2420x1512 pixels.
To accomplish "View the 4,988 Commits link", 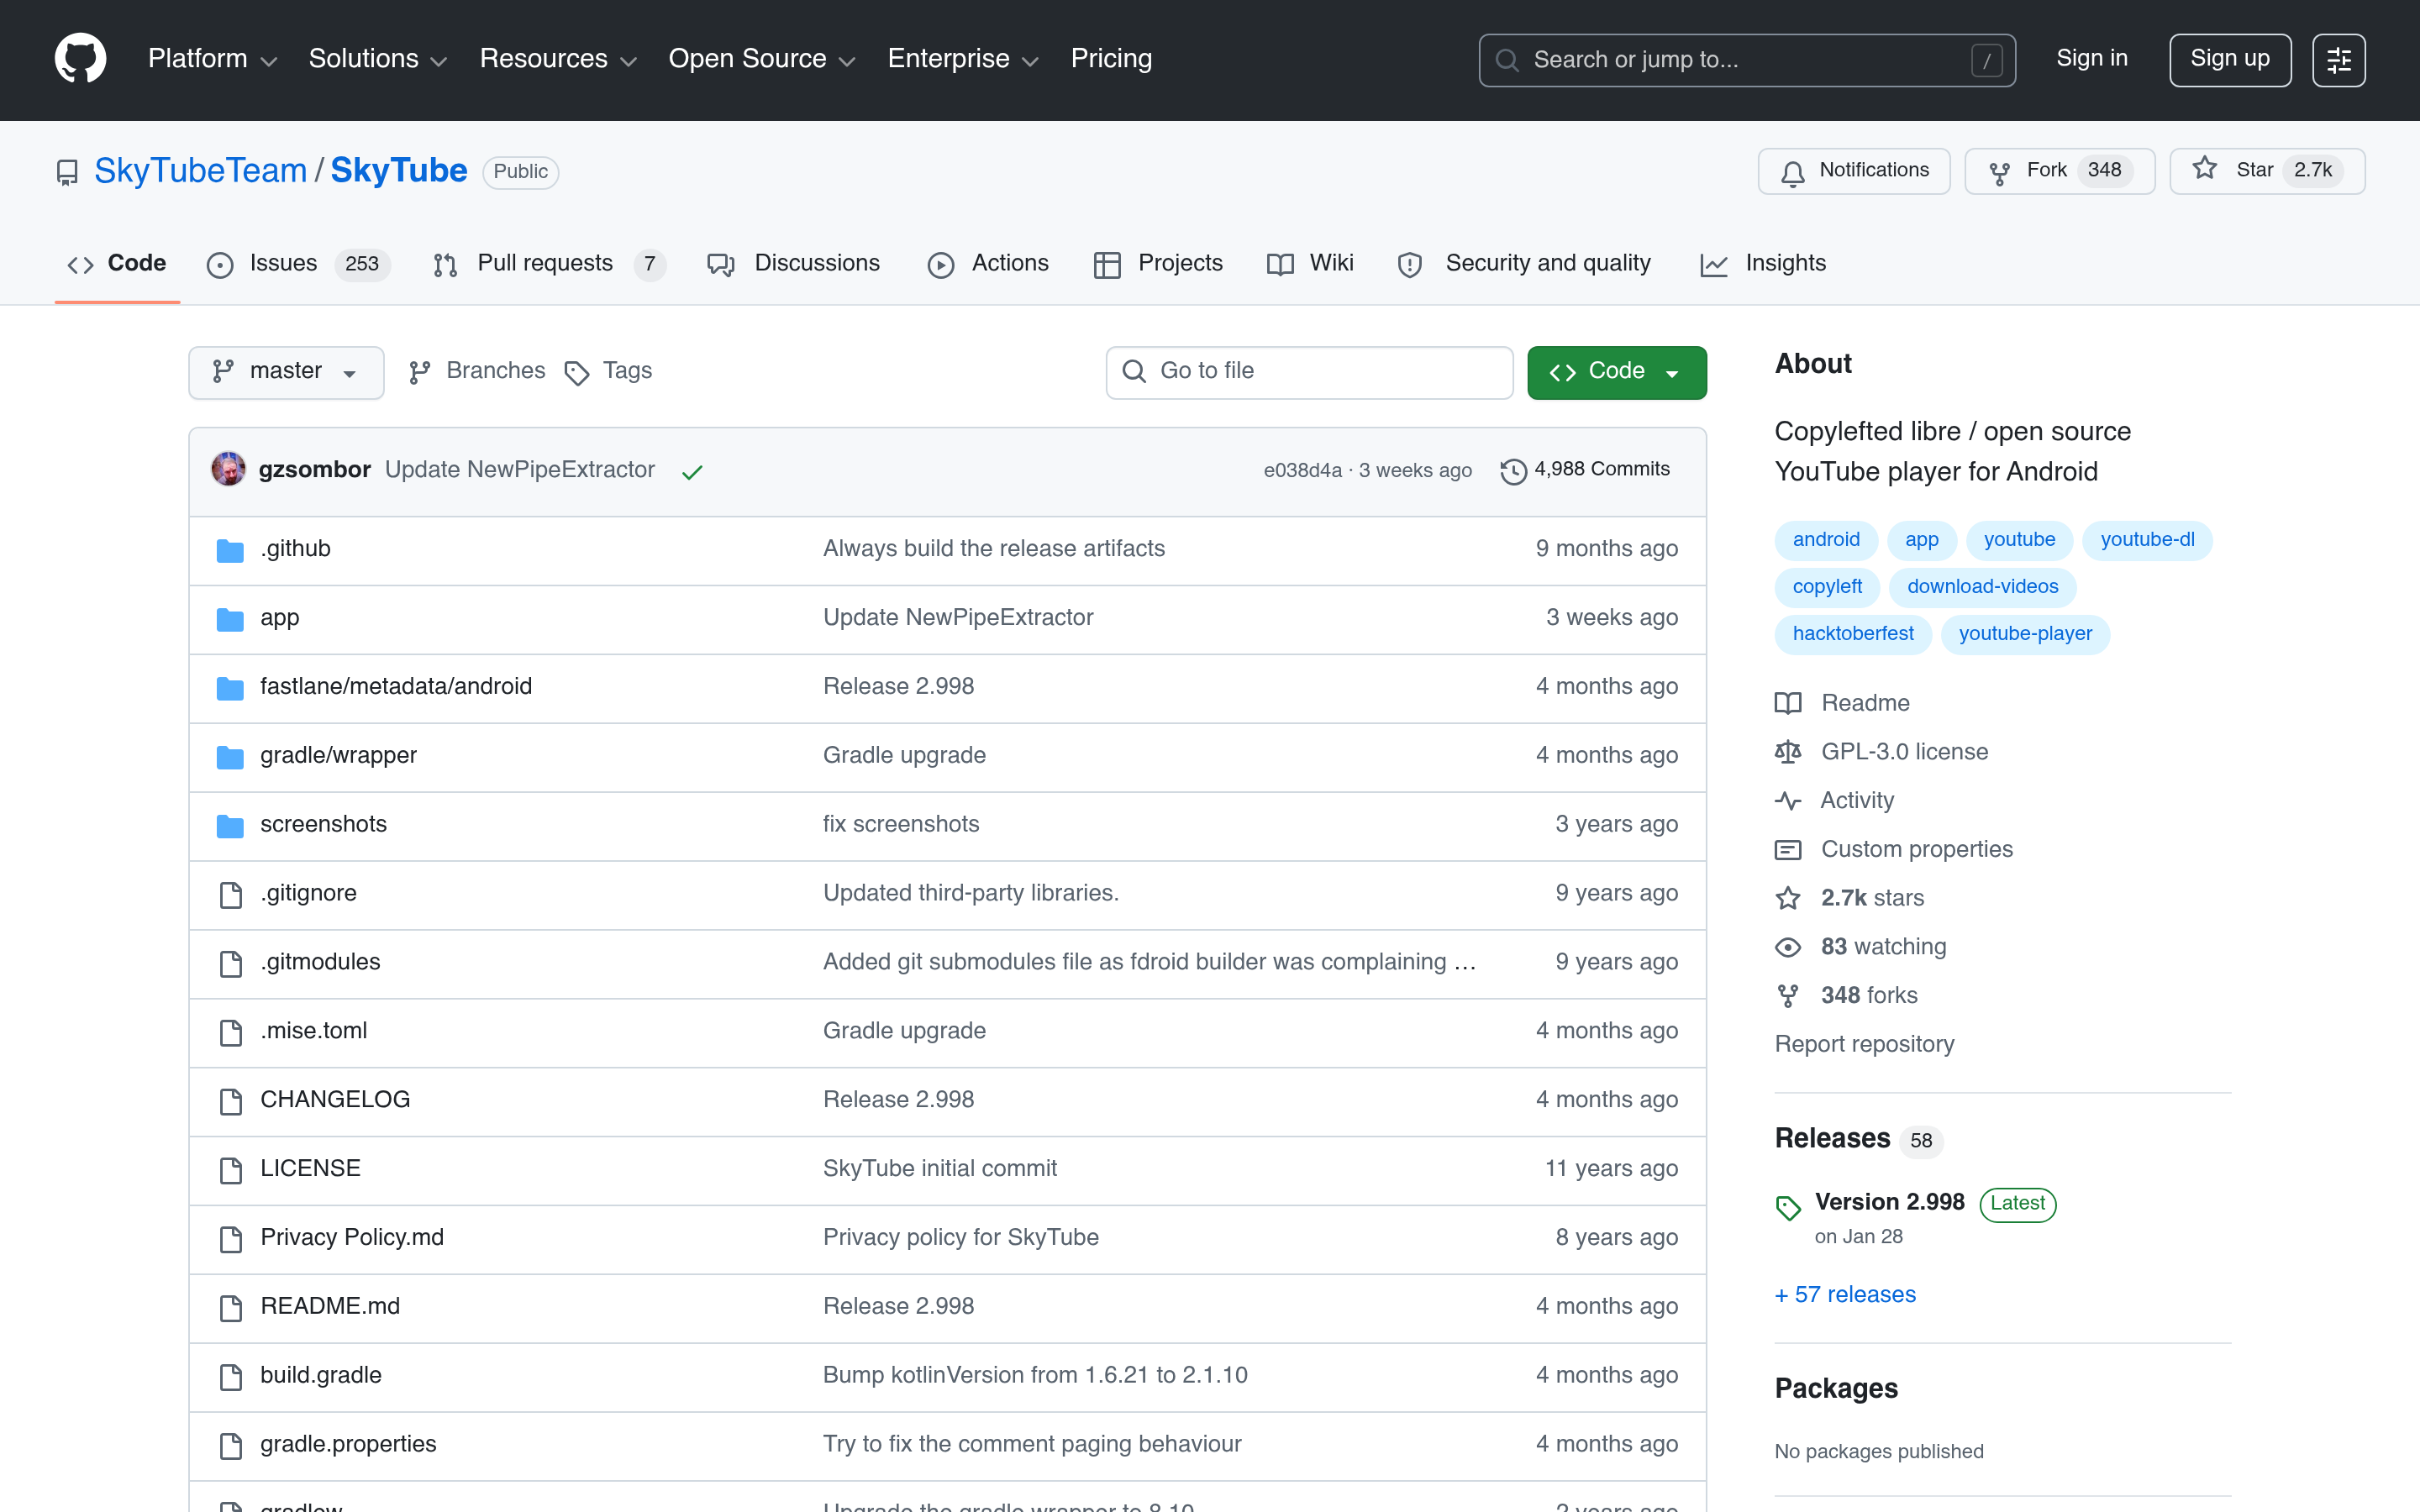I will click(1585, 470).
